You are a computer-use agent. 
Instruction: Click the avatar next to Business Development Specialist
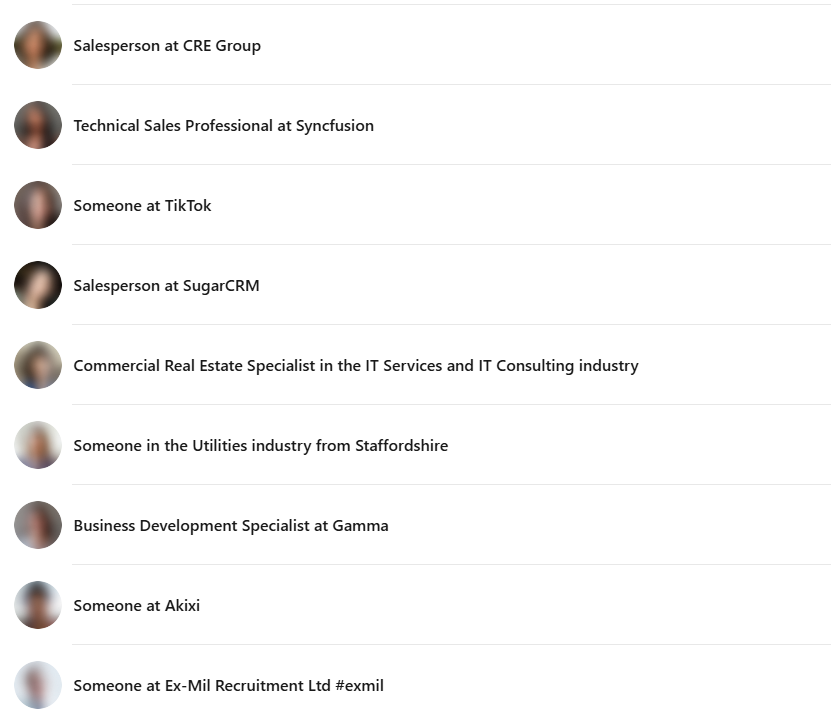coord(38,525)
